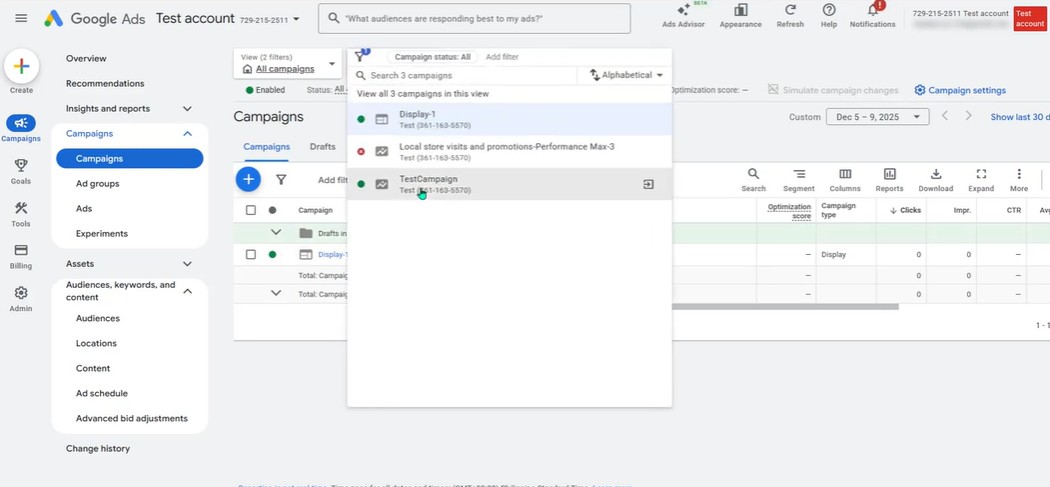1050x487 pixels.
Task: Click go-to arrow on TestCampaign row
Action: point(648,184)
